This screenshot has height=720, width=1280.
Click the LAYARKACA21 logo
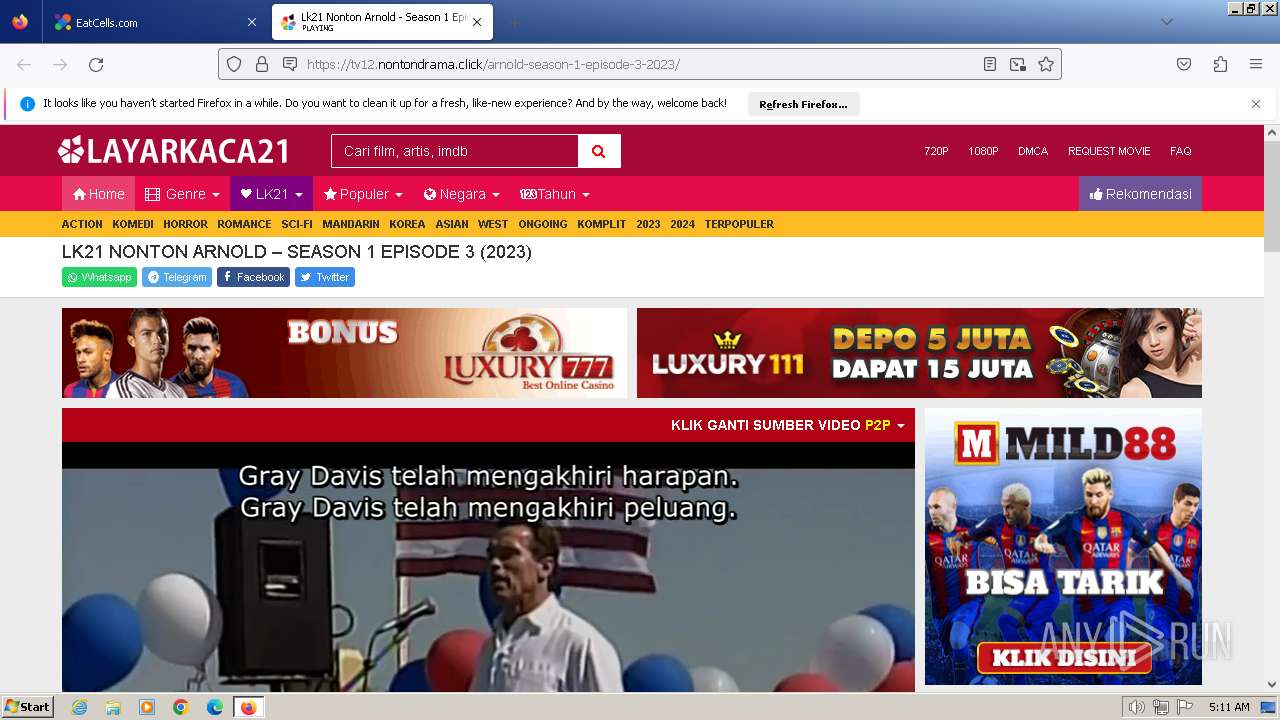pyautogui.click(x=174, y=151)
